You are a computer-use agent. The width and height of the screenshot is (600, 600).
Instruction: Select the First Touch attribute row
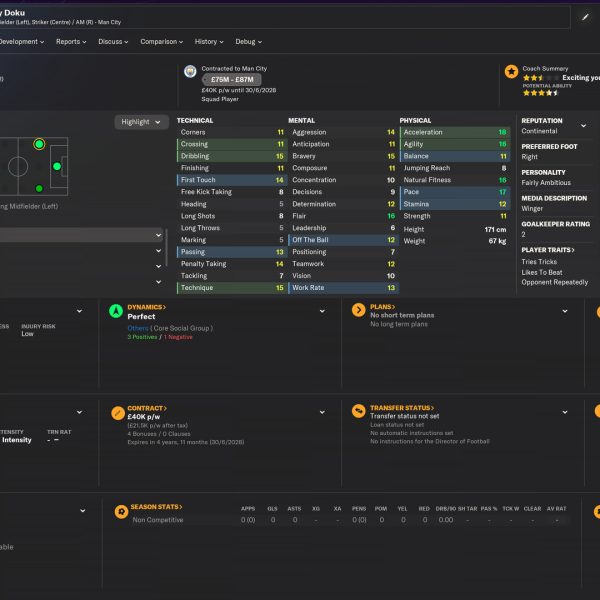(232, 180)
